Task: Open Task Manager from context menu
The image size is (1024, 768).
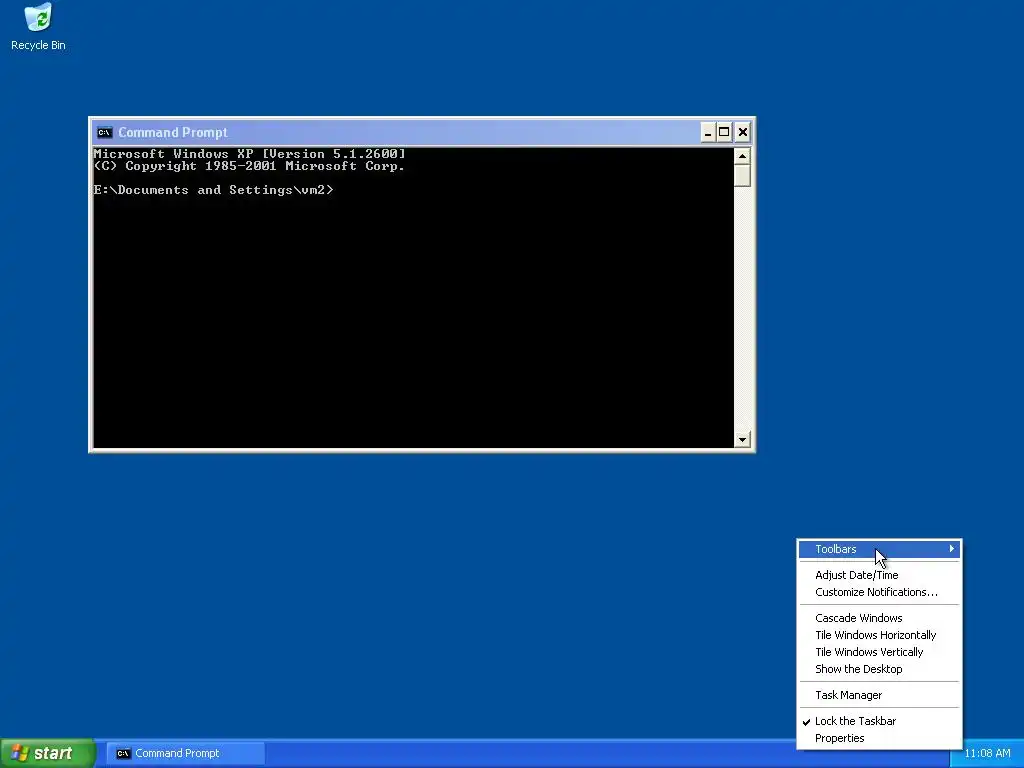Action: (879, 695)
